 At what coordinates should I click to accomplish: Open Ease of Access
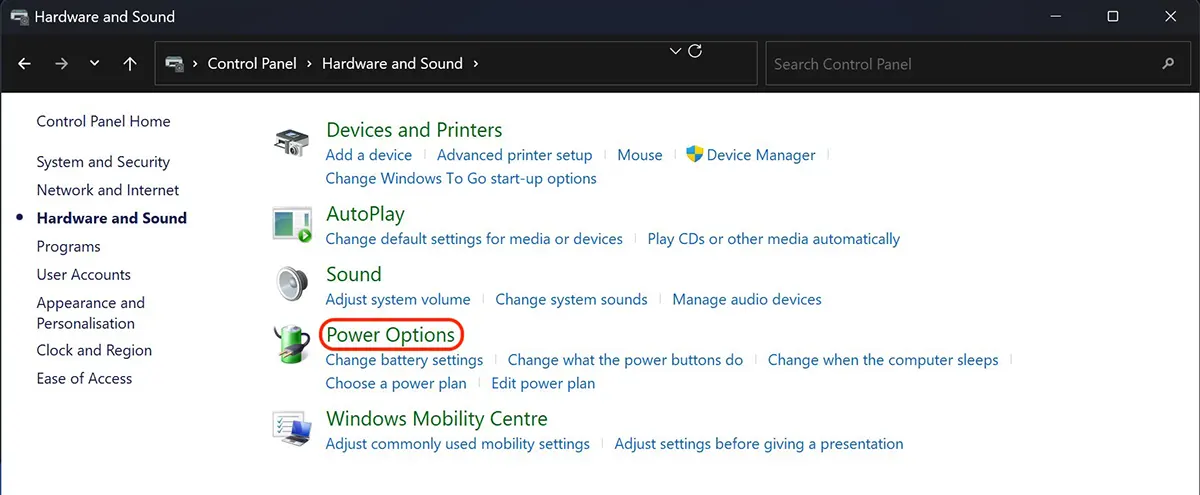point(84,378)
